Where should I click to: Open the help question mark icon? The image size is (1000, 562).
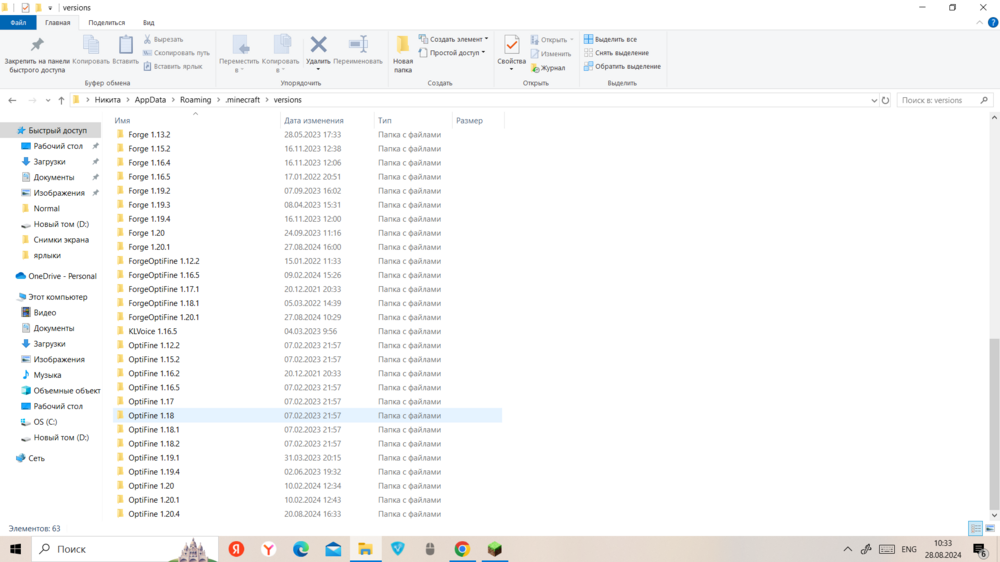992,22
